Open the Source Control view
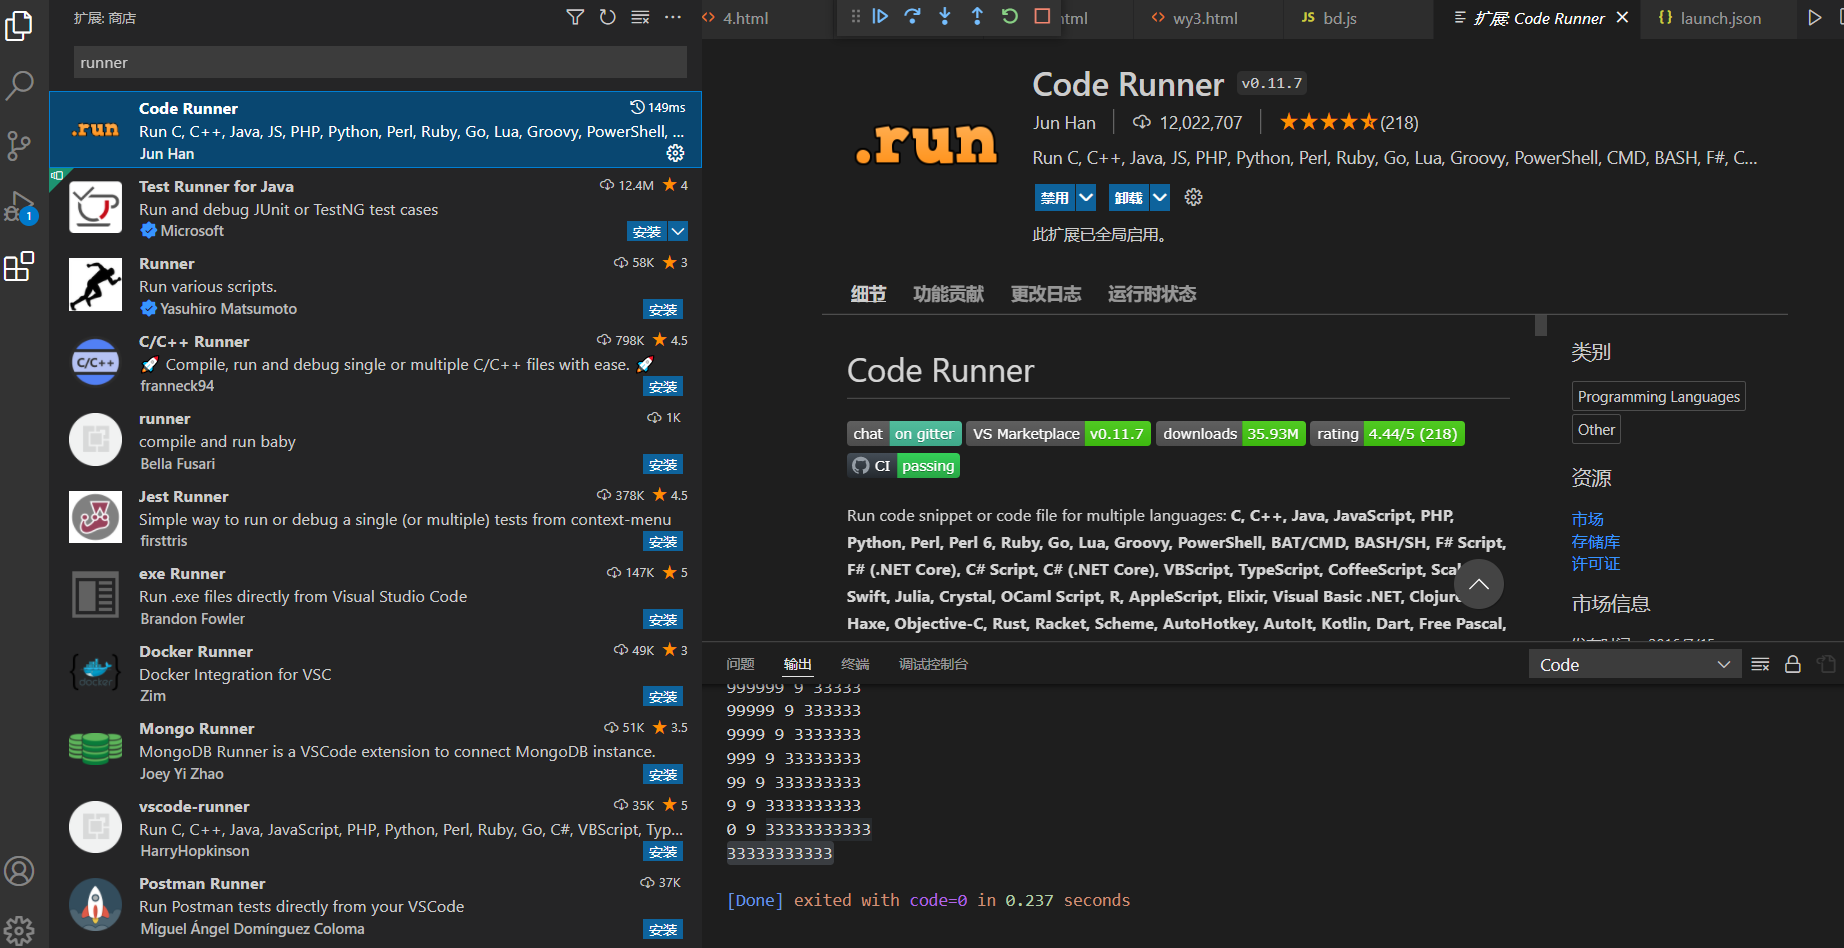Image resolution: width=1844 pixels, height=948 pixels. click(19, 146)
